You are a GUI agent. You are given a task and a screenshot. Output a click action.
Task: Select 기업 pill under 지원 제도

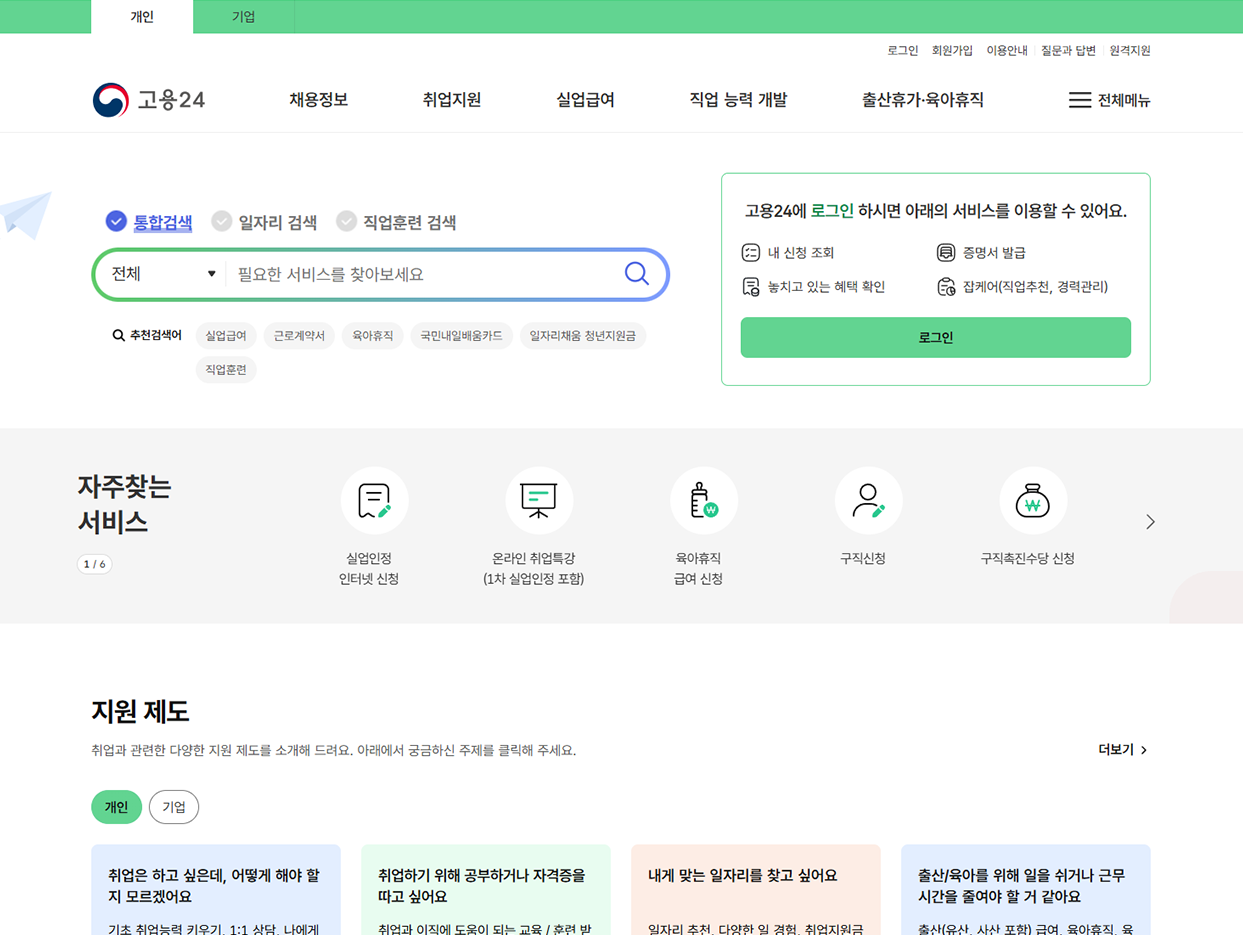point(174,807)
